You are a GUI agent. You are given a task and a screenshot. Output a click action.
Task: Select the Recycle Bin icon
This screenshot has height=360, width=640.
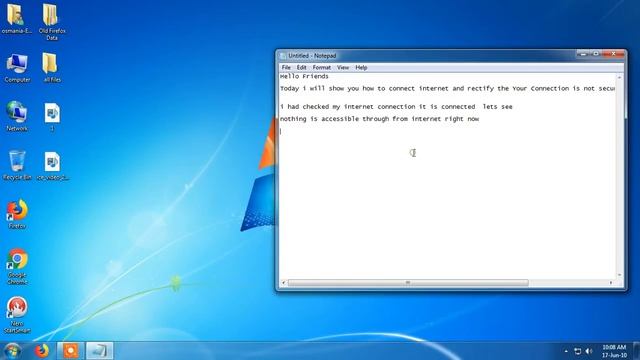click(x=17, y=165)
